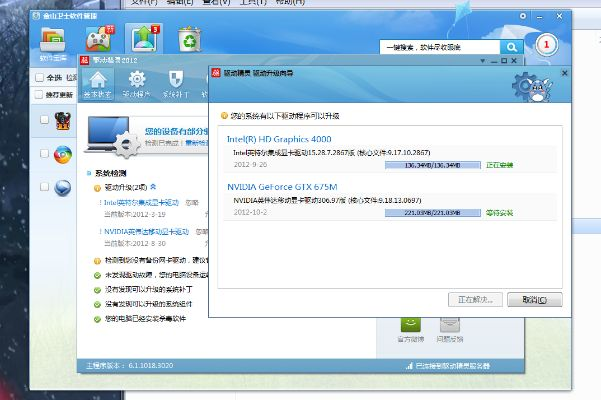Click the re-detect link beside detection complete
Viewport: 601px width, 400px height.
tap(196, 143)
